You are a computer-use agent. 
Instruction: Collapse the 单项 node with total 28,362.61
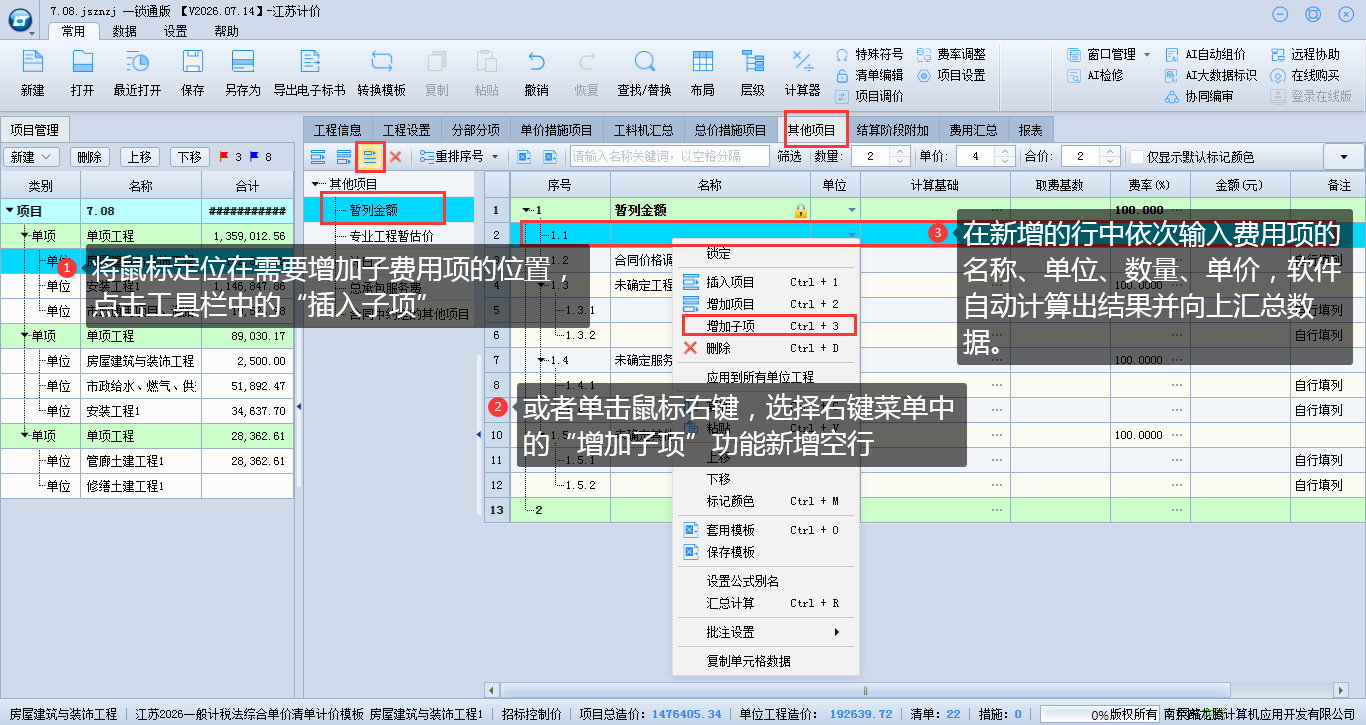coord(25,436)
